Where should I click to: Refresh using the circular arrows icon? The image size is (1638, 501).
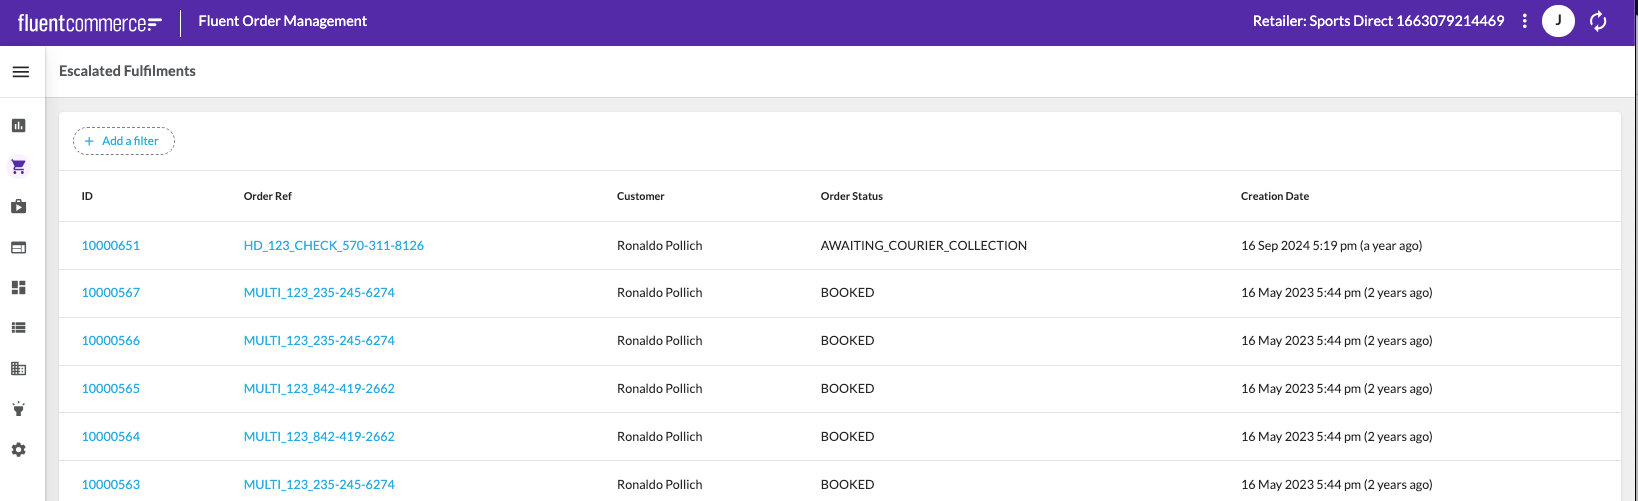(1598, 21)
